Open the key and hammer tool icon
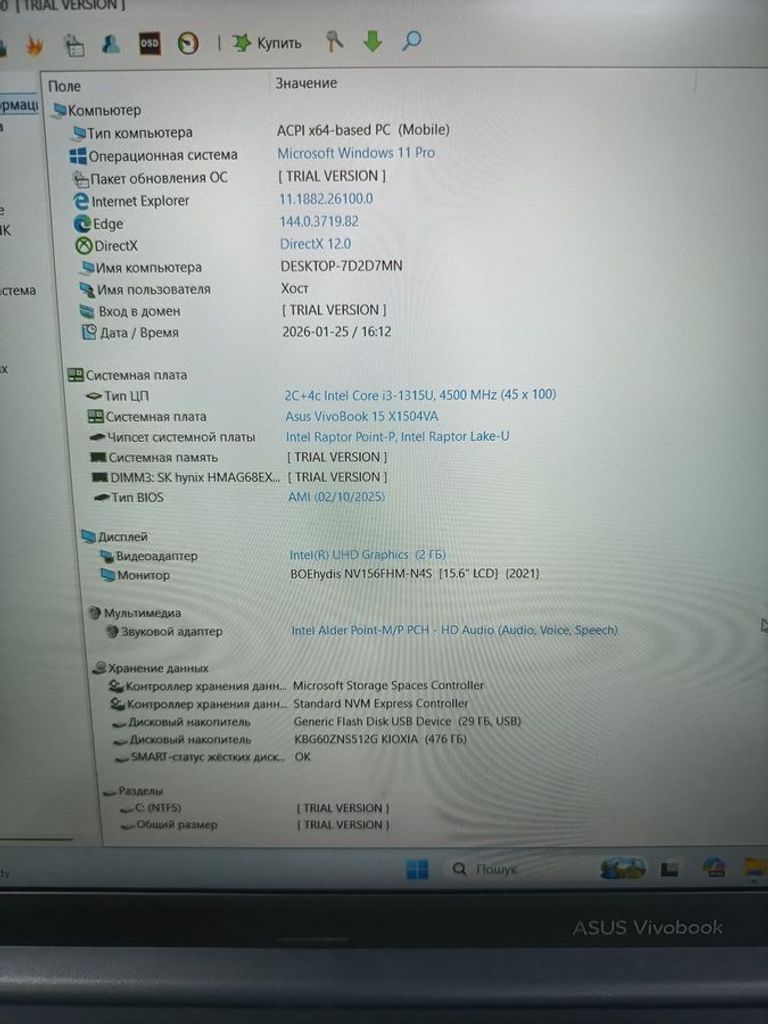Screen dimensions: 768x1024 (334, 42)
